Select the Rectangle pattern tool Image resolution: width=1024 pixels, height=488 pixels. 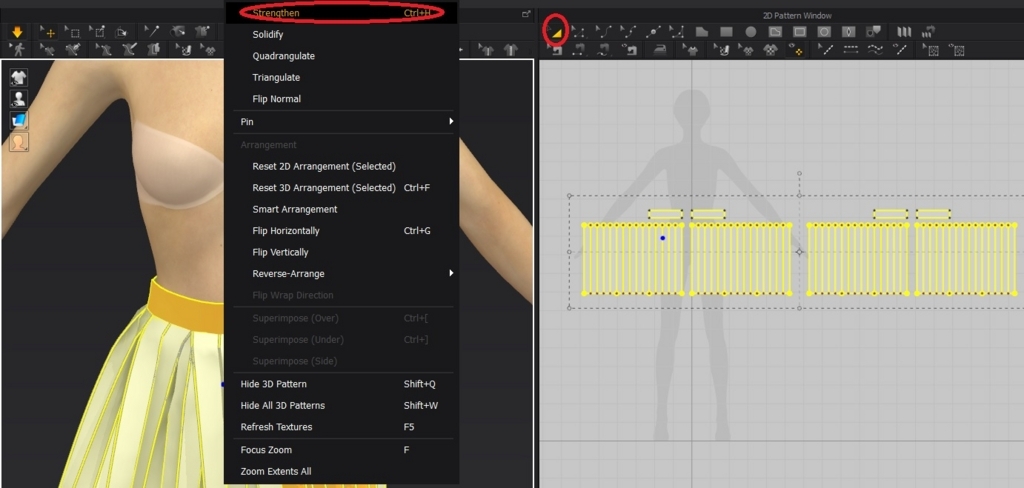(x=726, y=32)
